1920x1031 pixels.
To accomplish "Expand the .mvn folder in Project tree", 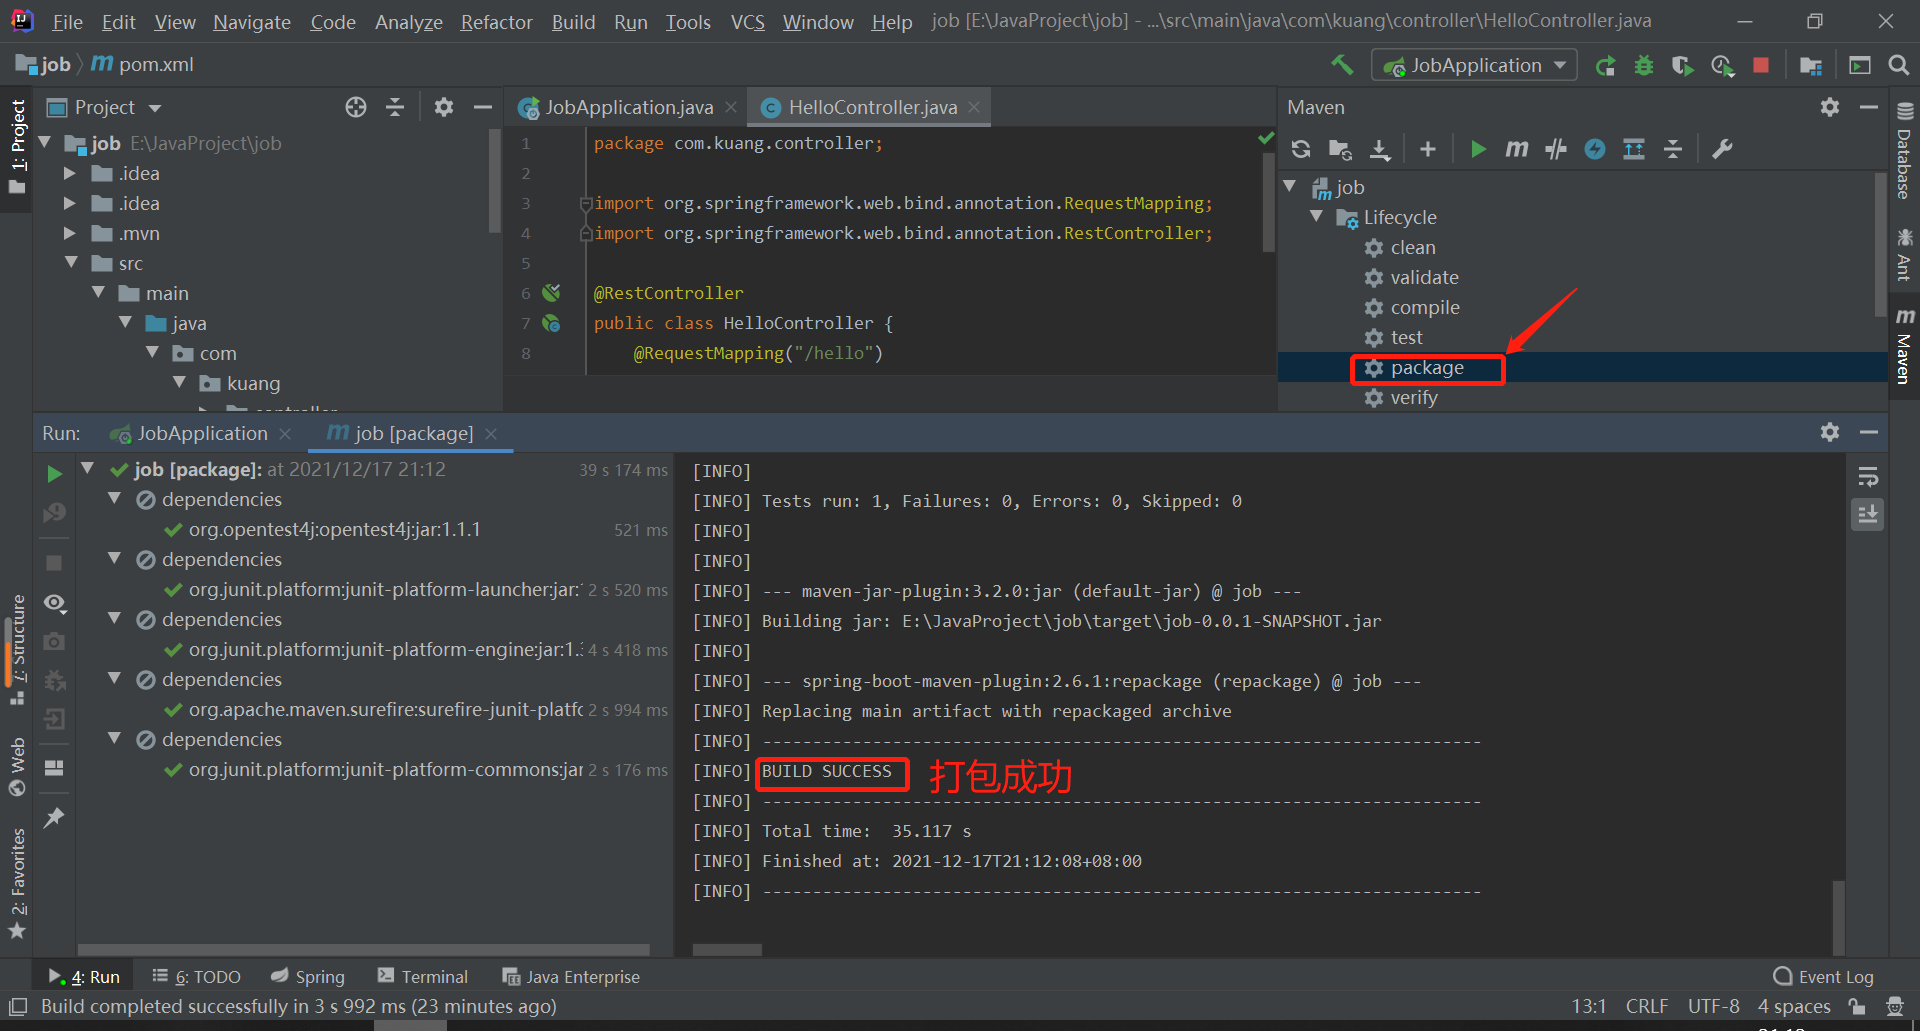I will [x=70, y=233].
